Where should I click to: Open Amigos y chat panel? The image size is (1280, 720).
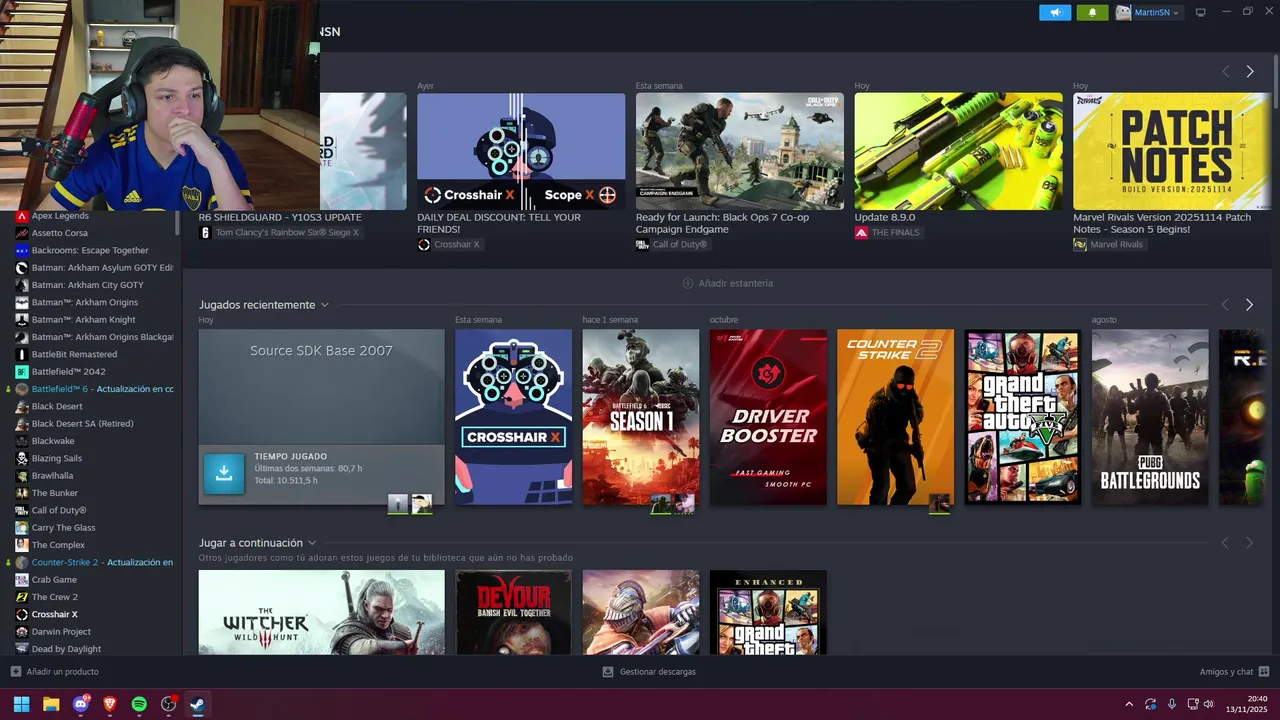click(x=1234, y=672)
